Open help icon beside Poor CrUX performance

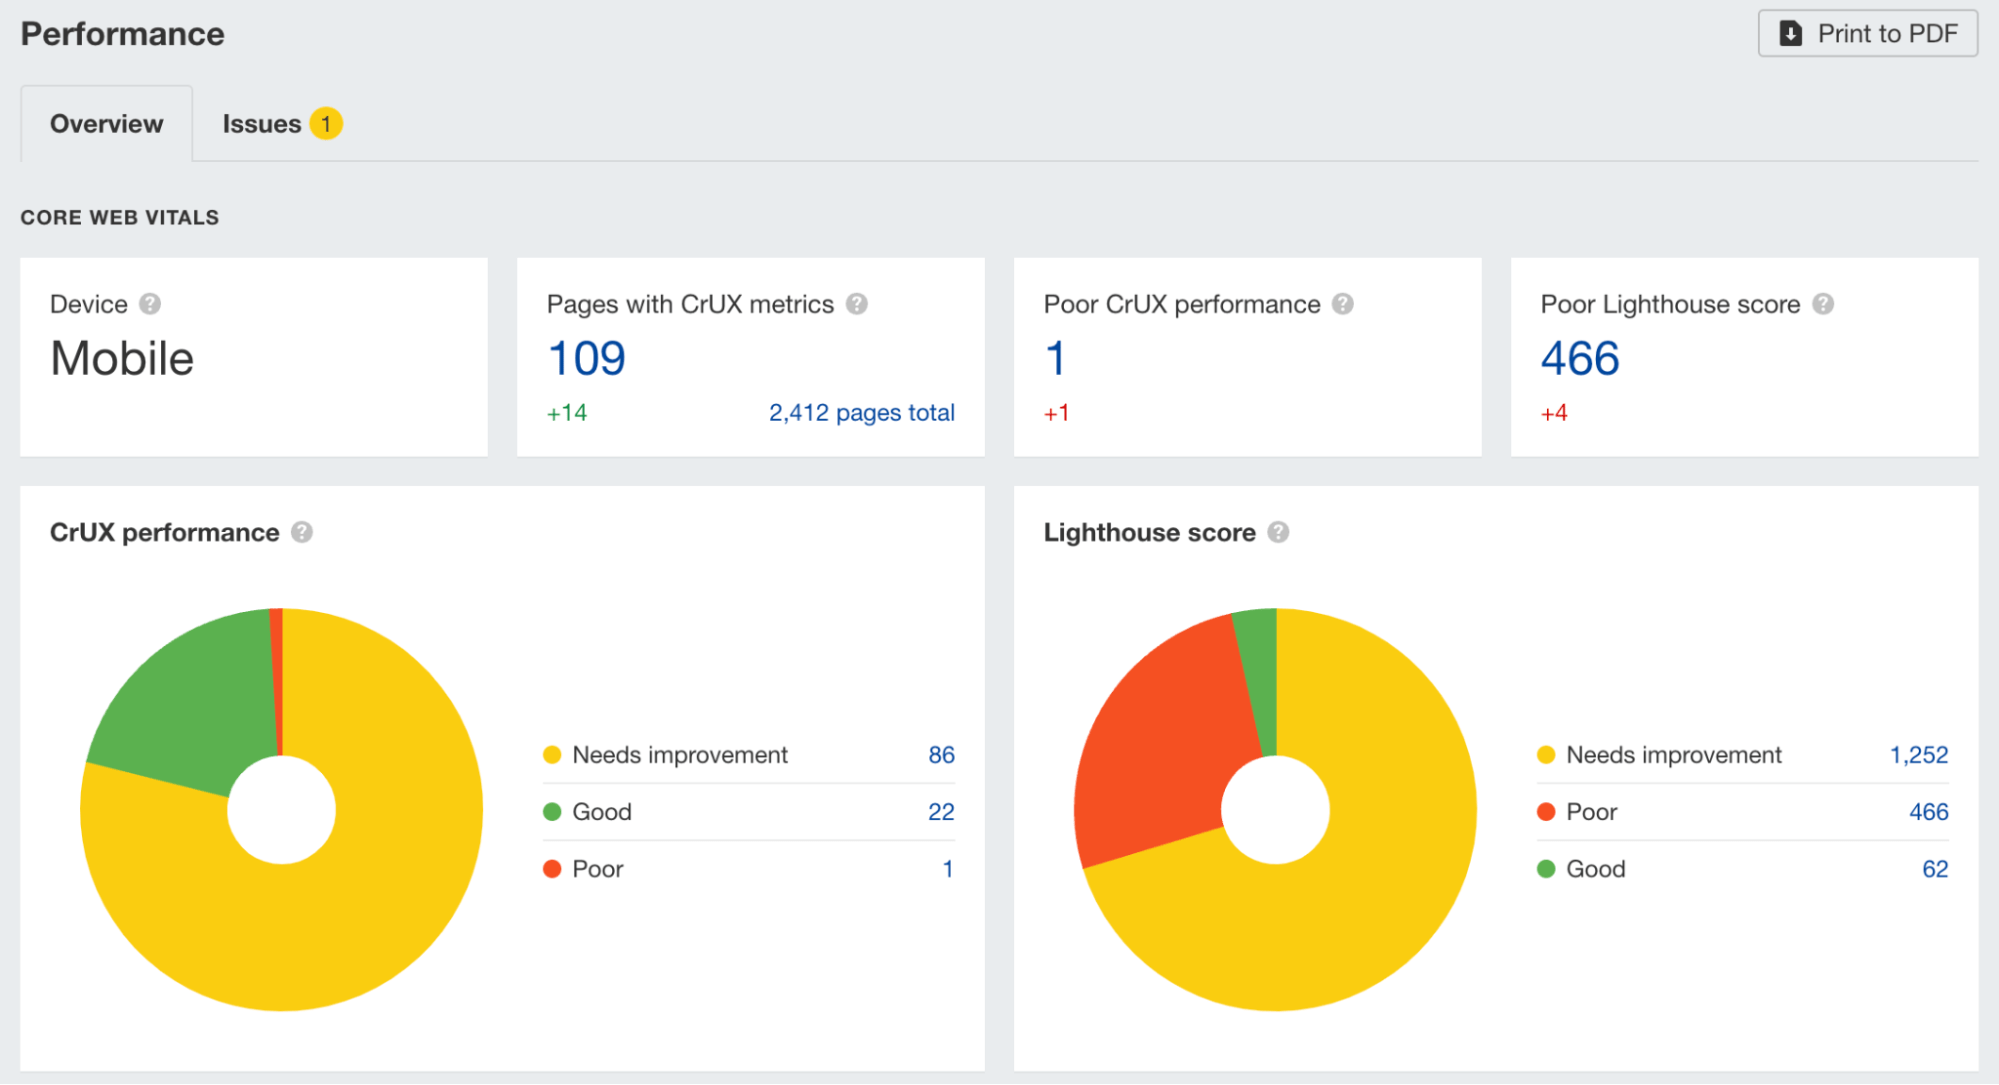1343,304
